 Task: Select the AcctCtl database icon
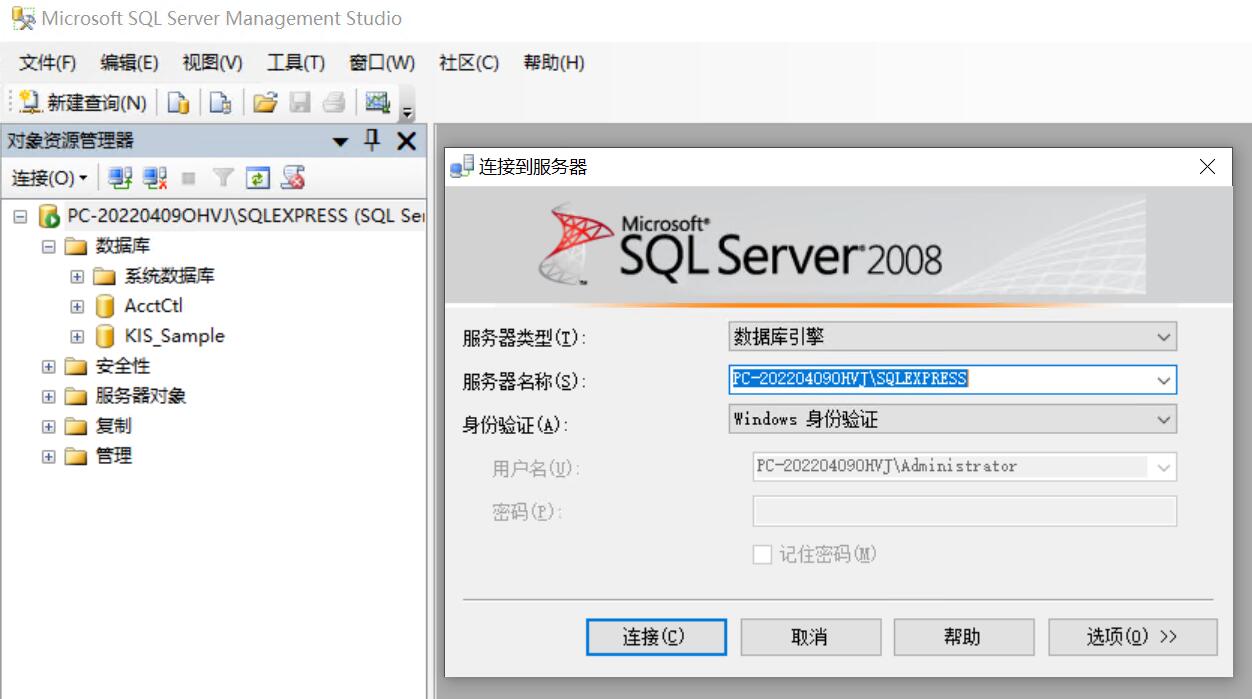click(105, 306)
